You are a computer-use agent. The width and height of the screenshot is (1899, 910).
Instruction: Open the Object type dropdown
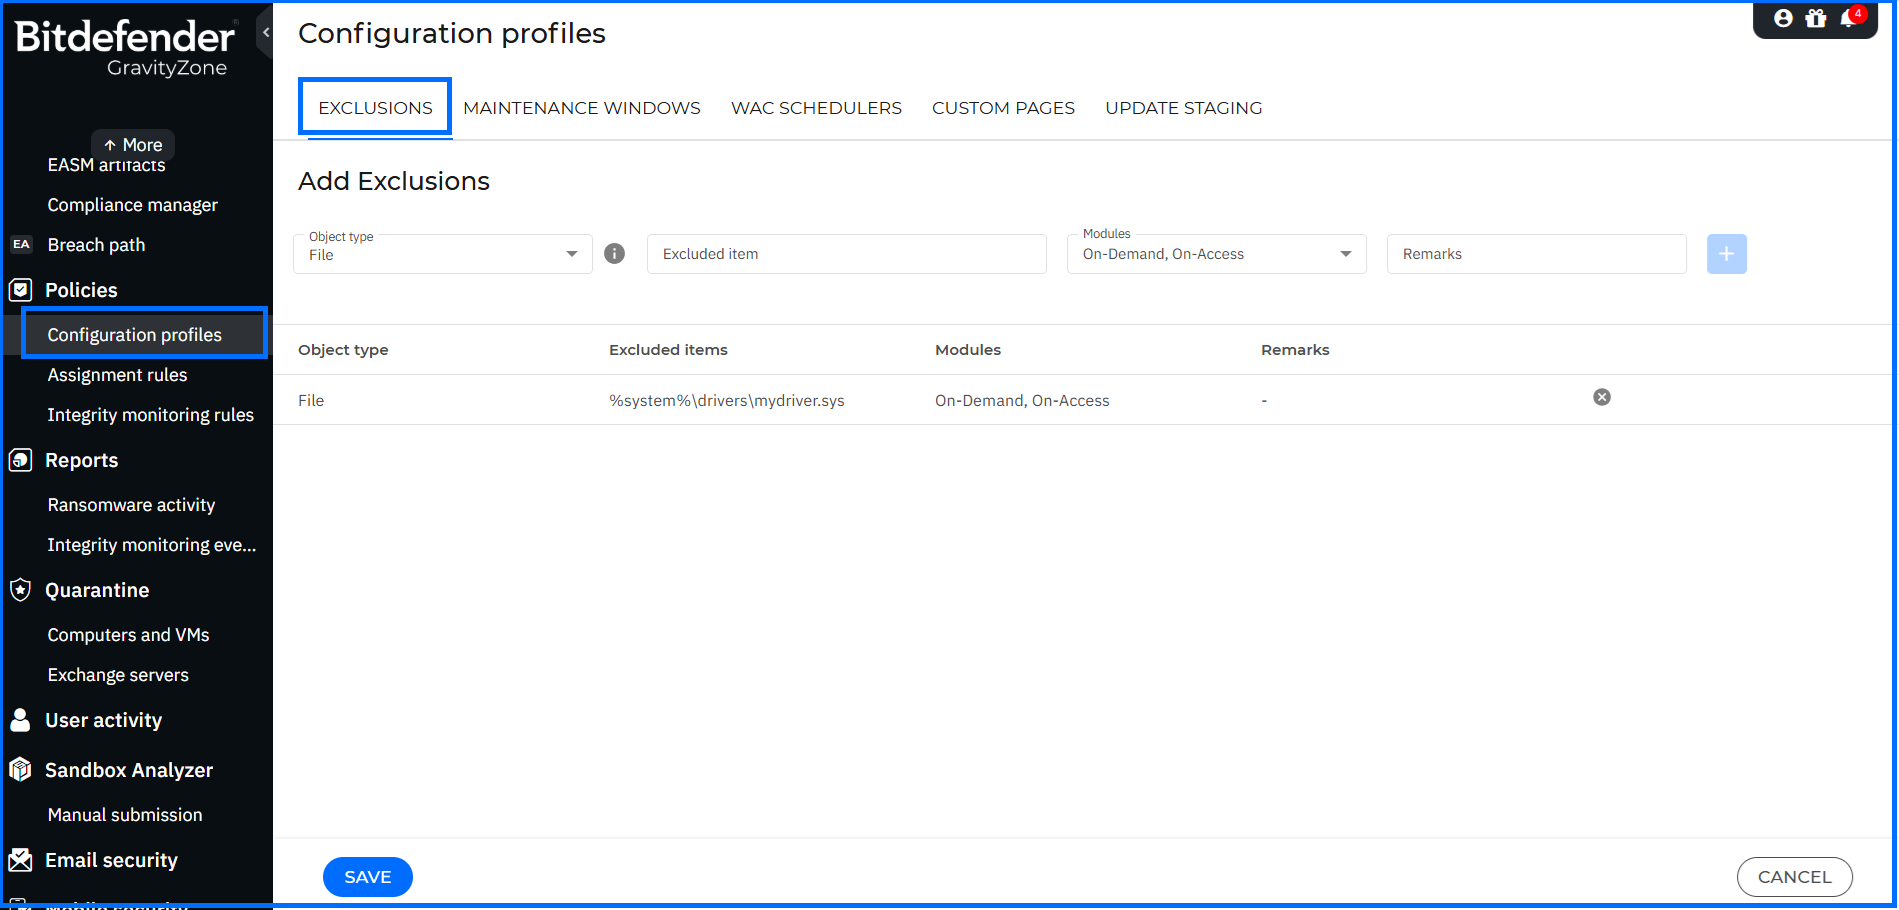coord(443,254)
